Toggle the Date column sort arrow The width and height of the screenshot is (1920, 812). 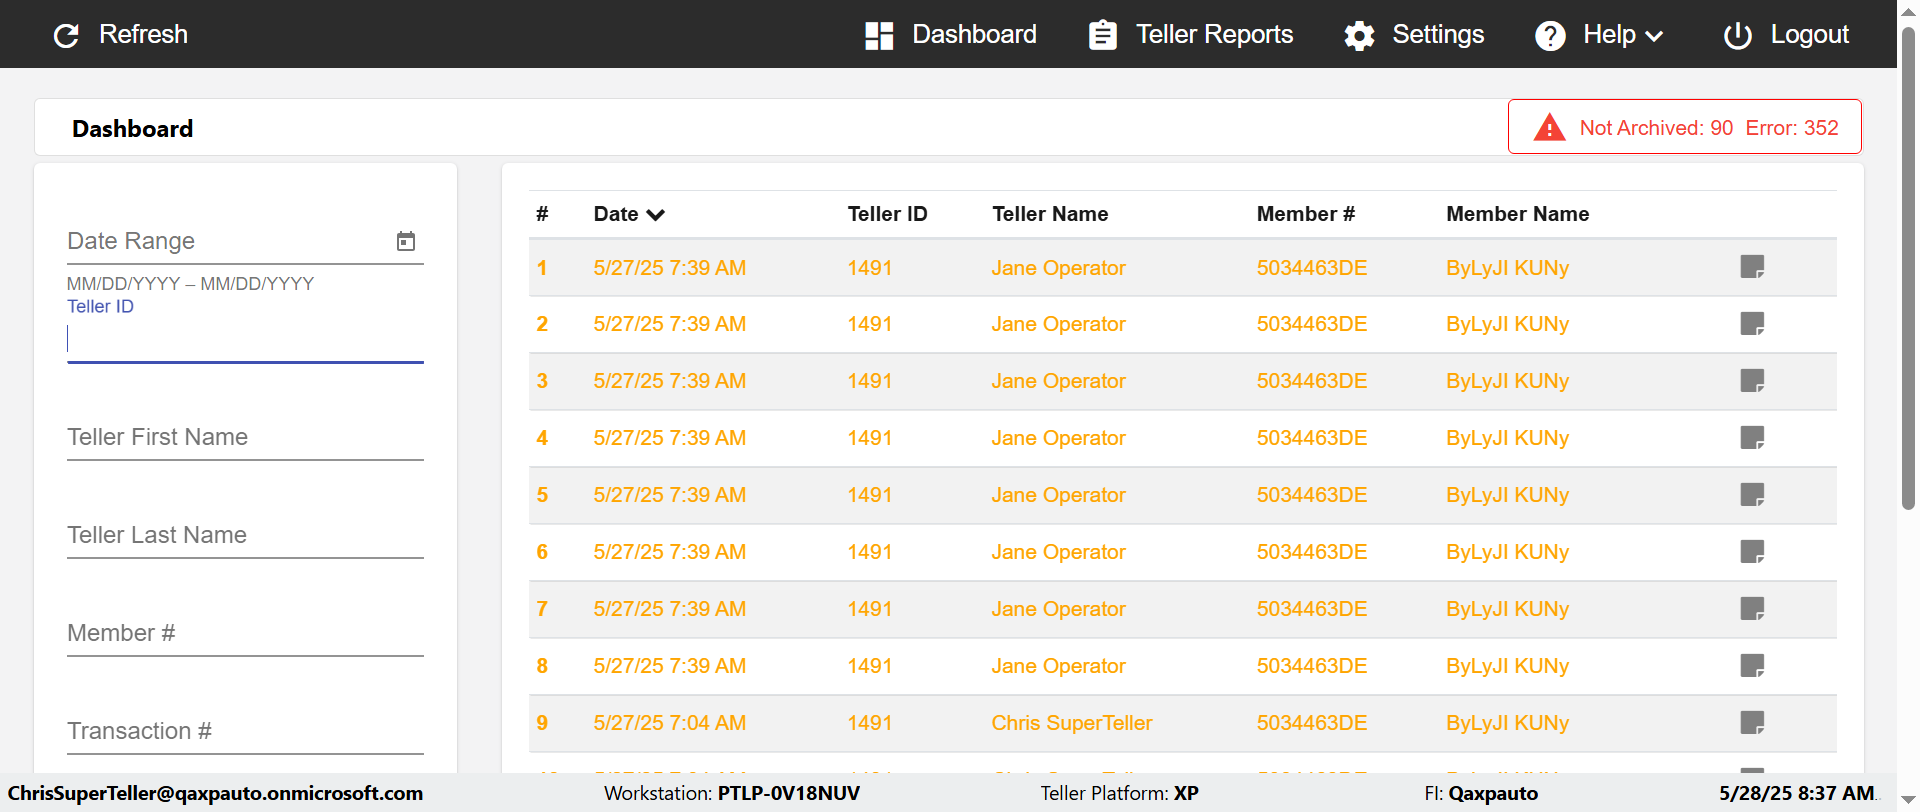[x=656, y=215]
